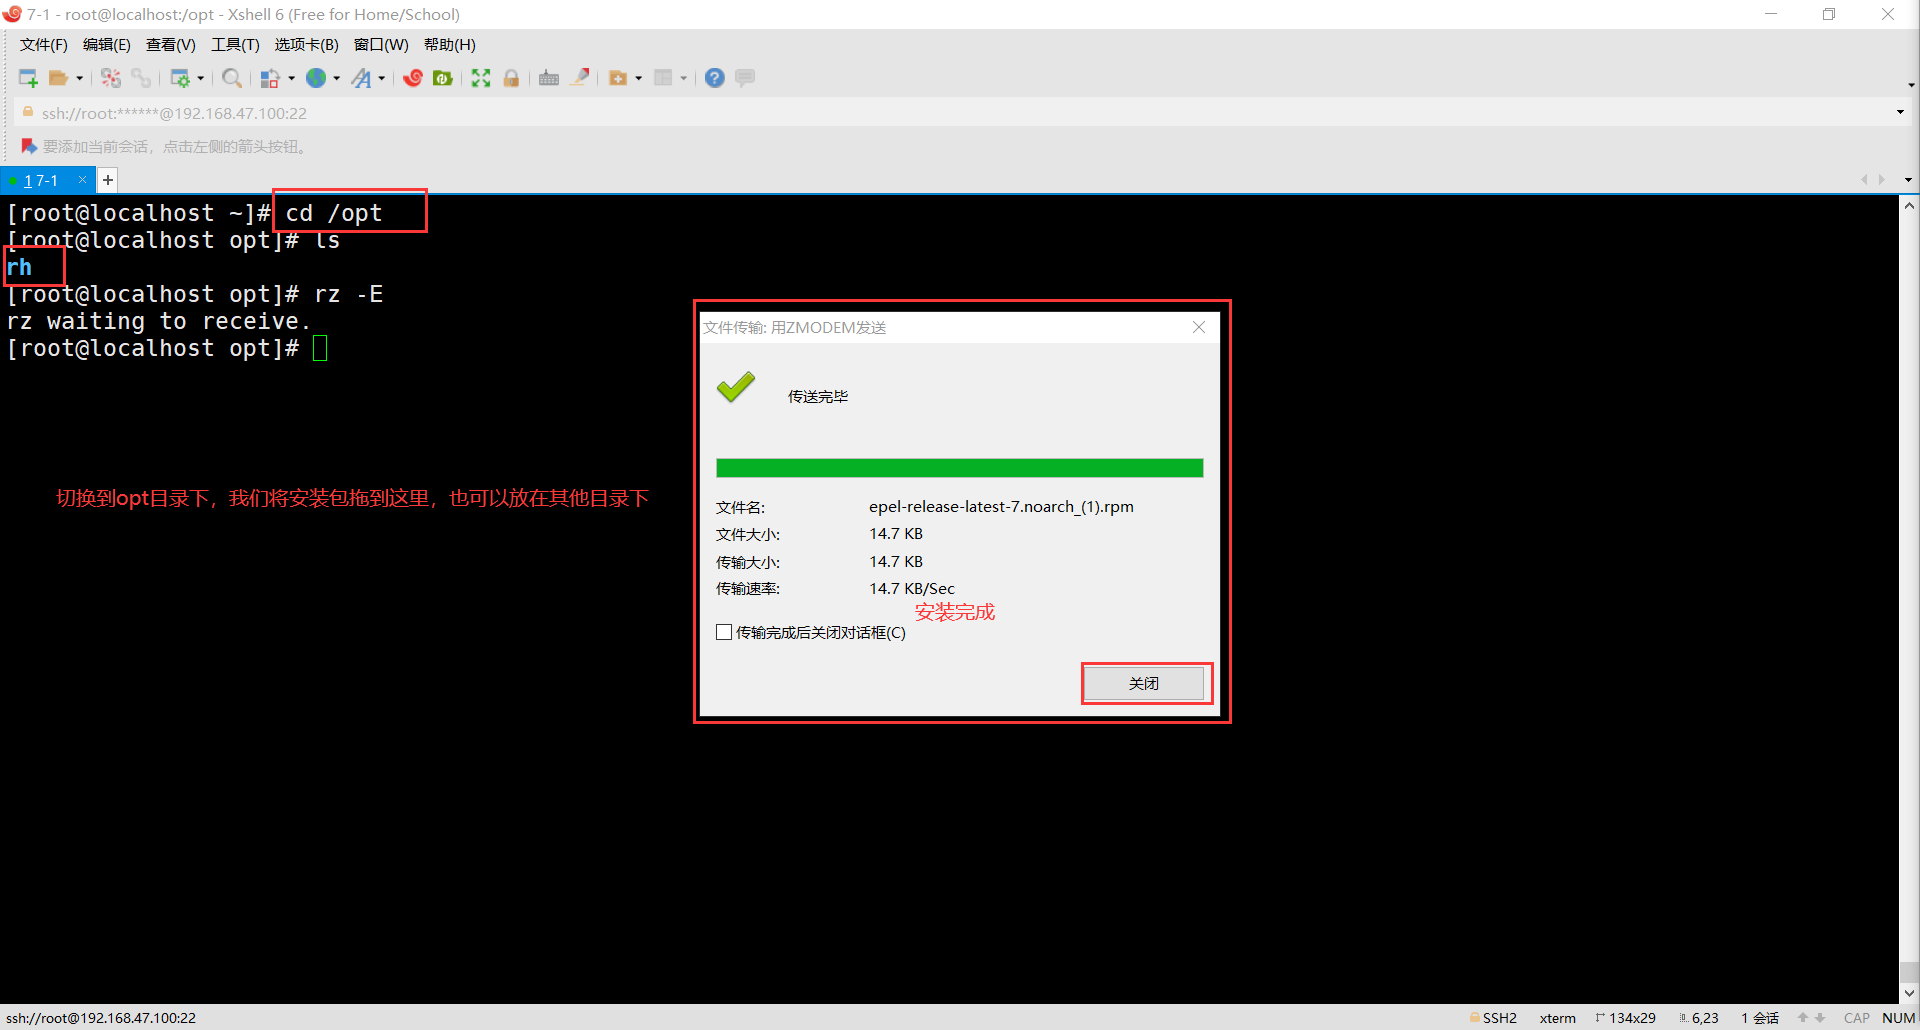Click the highlight marker pen icon
Image resolution: width=1920 pixels, height=1030 pixels.
[580, 78]
